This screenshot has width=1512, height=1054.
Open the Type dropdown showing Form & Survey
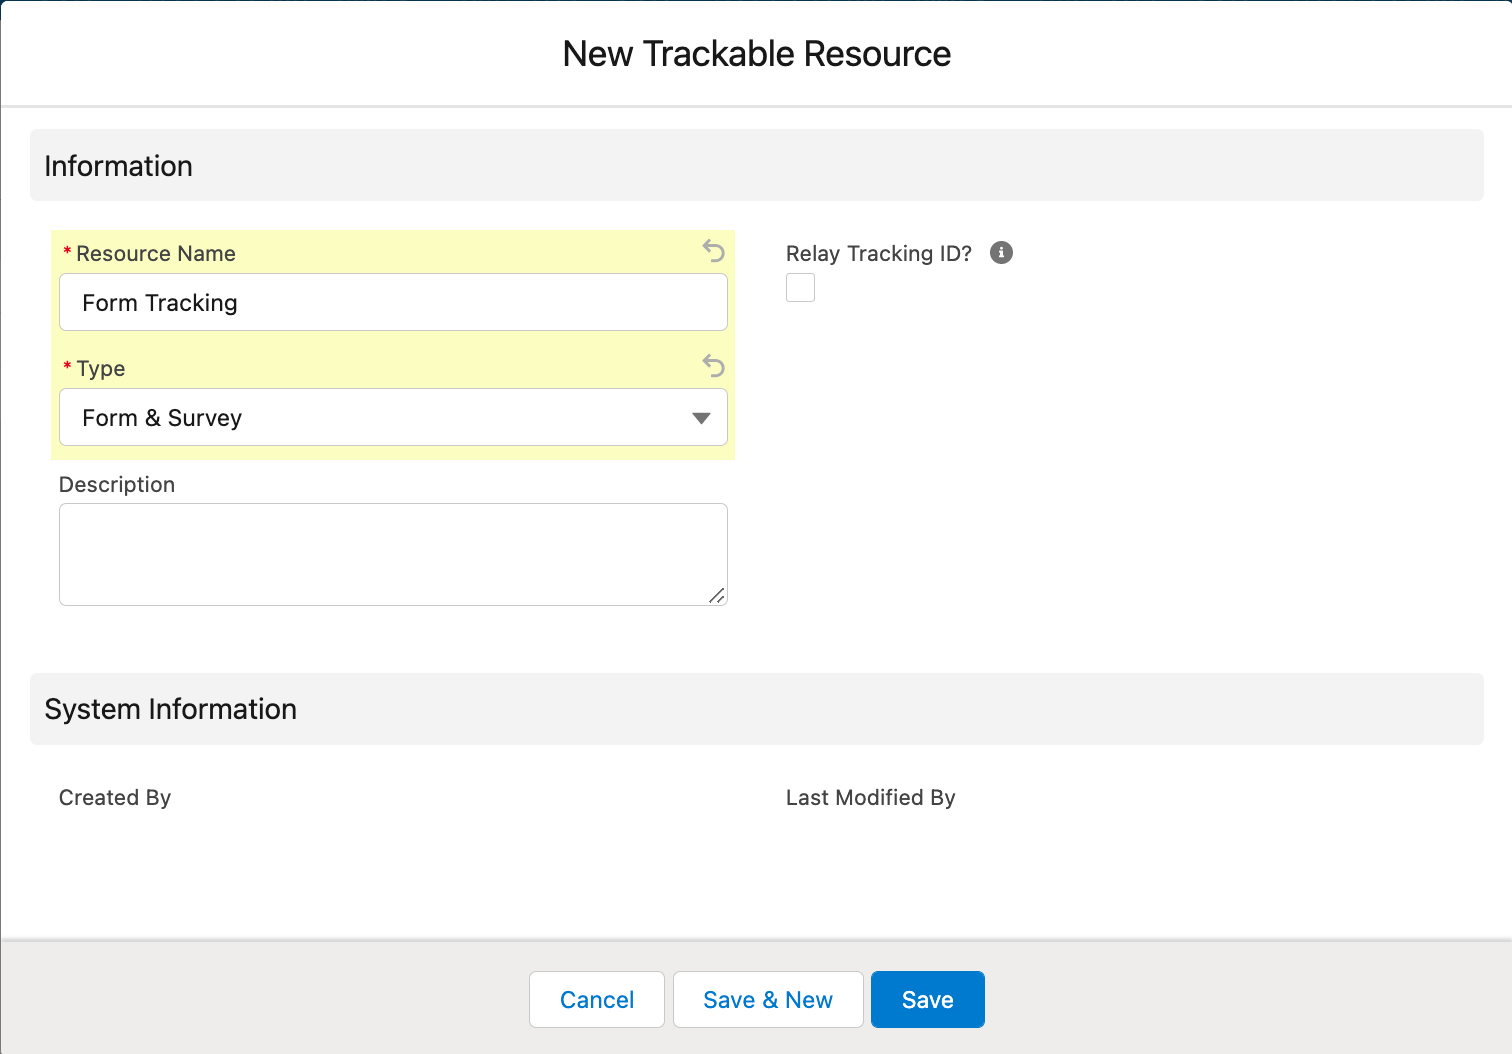pos(393,417)
